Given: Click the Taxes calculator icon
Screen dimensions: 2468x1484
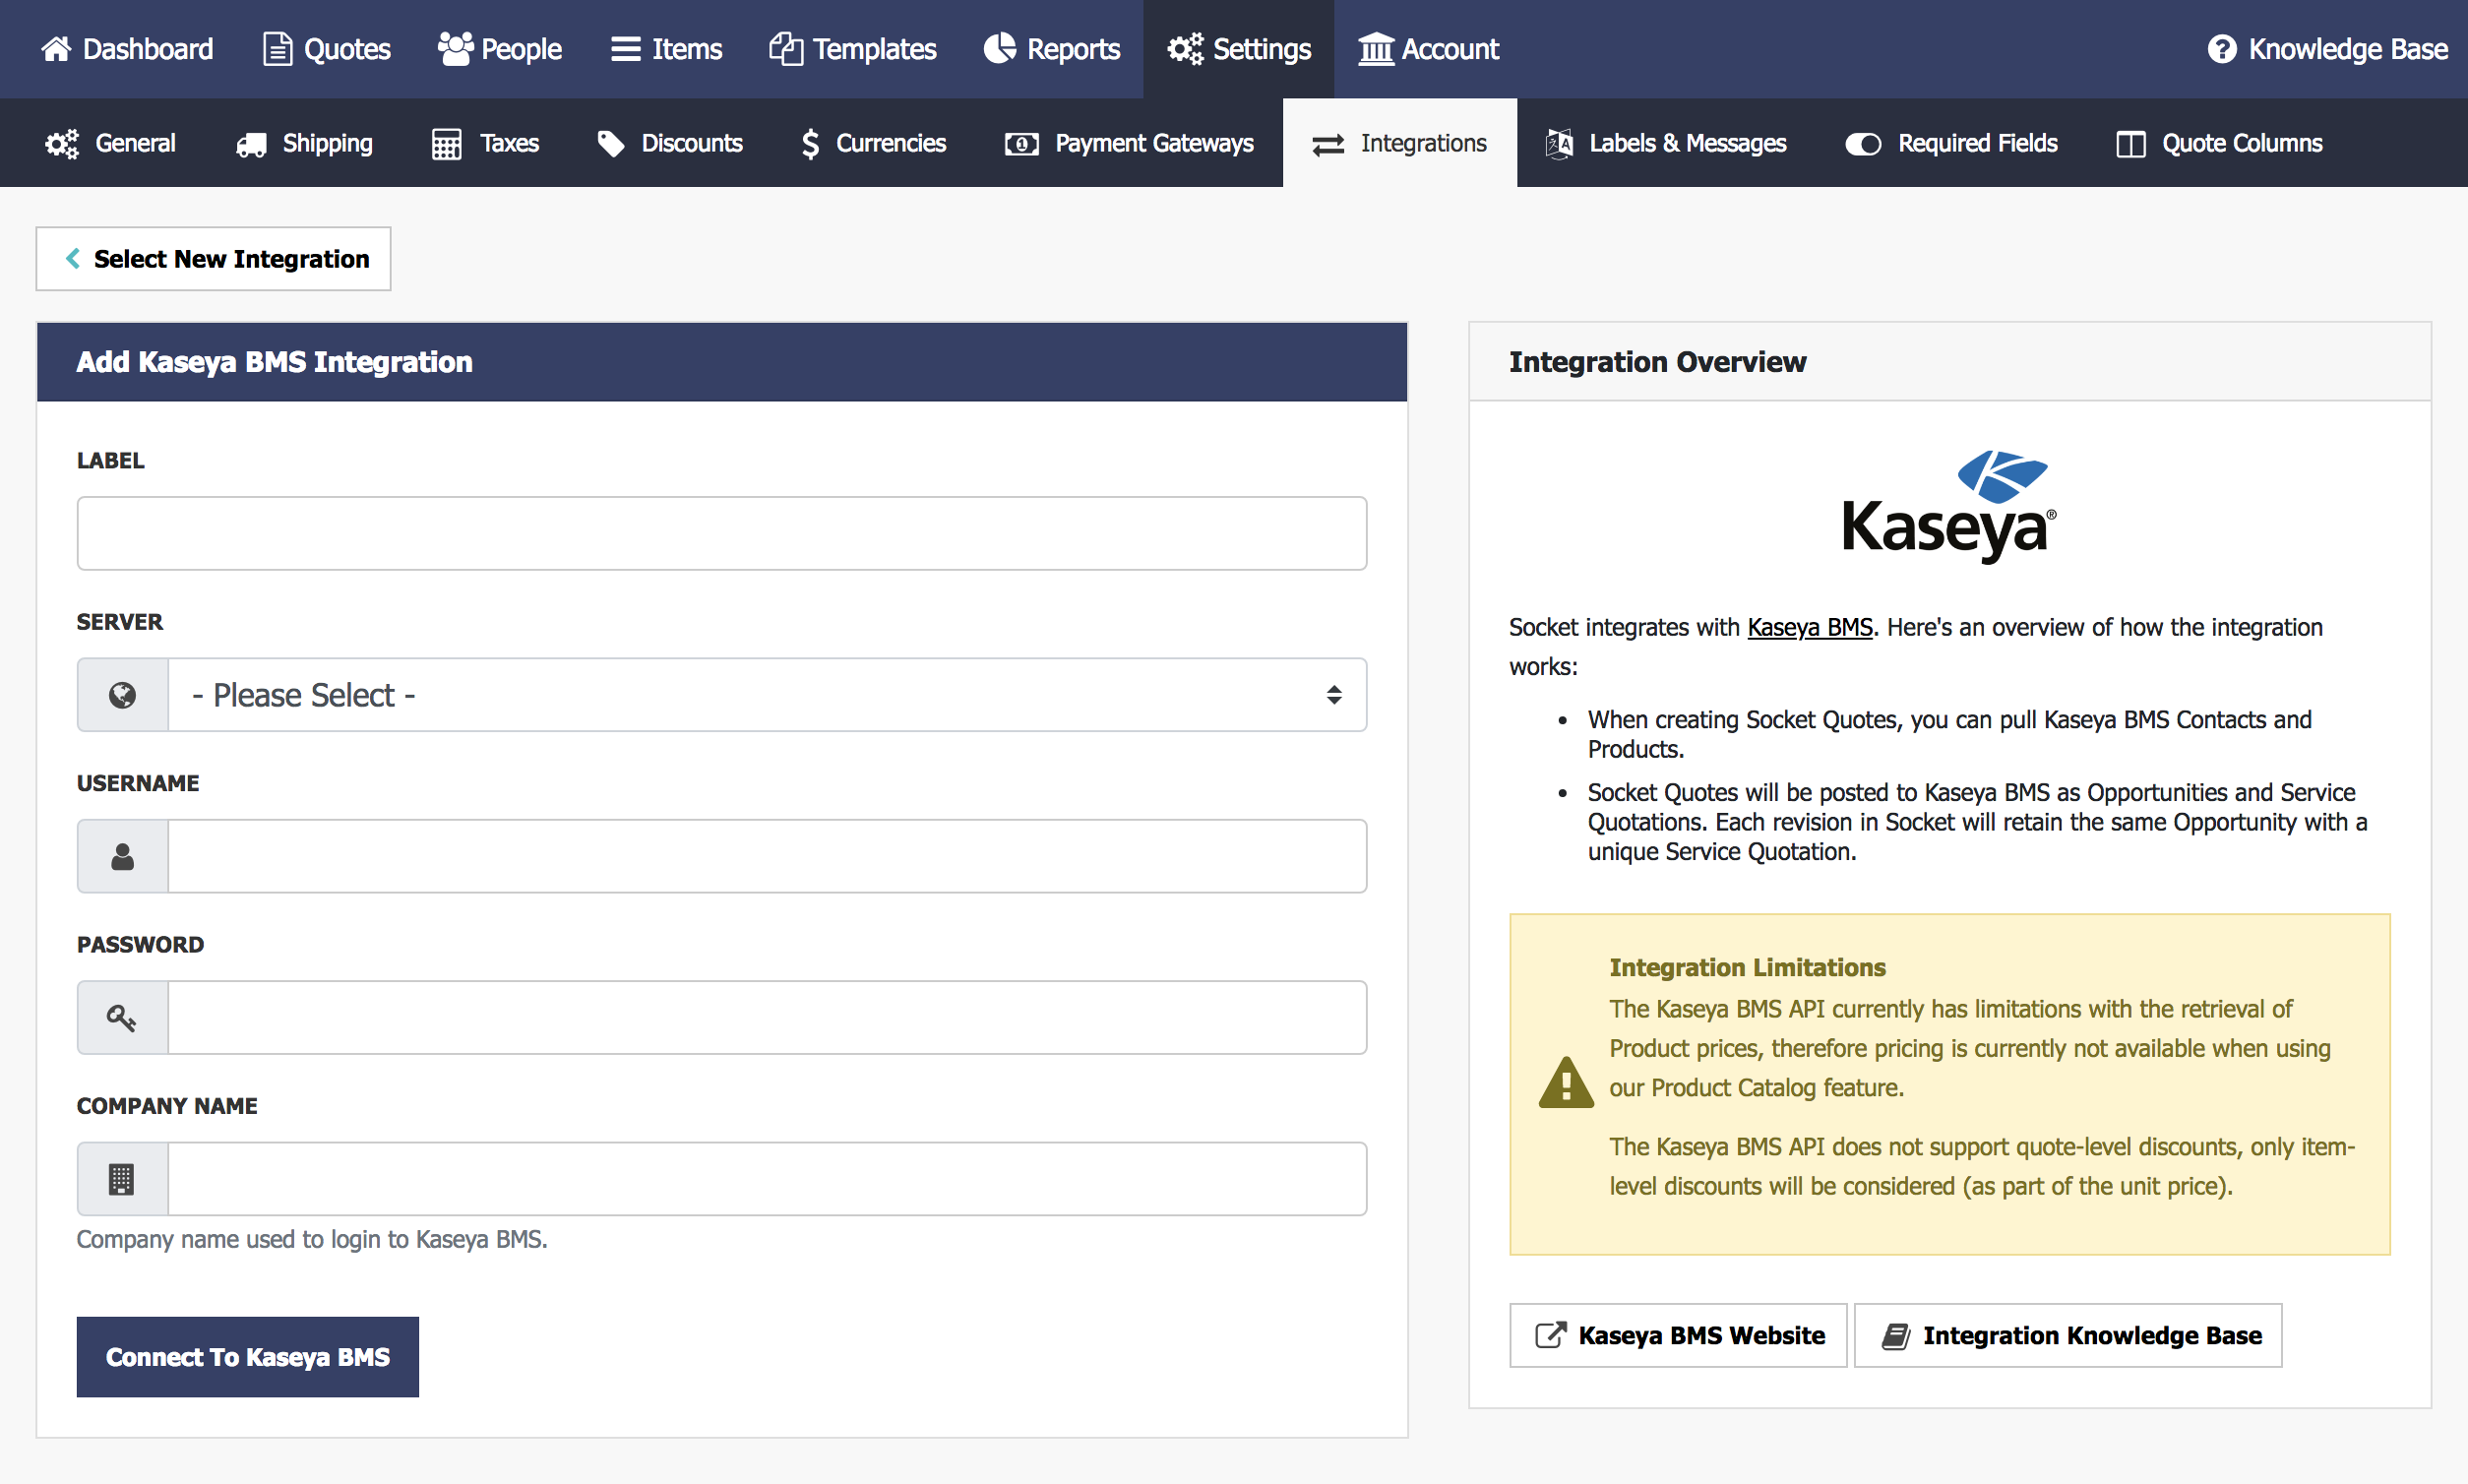Looking at the screenshot, I should coord(447,144).
